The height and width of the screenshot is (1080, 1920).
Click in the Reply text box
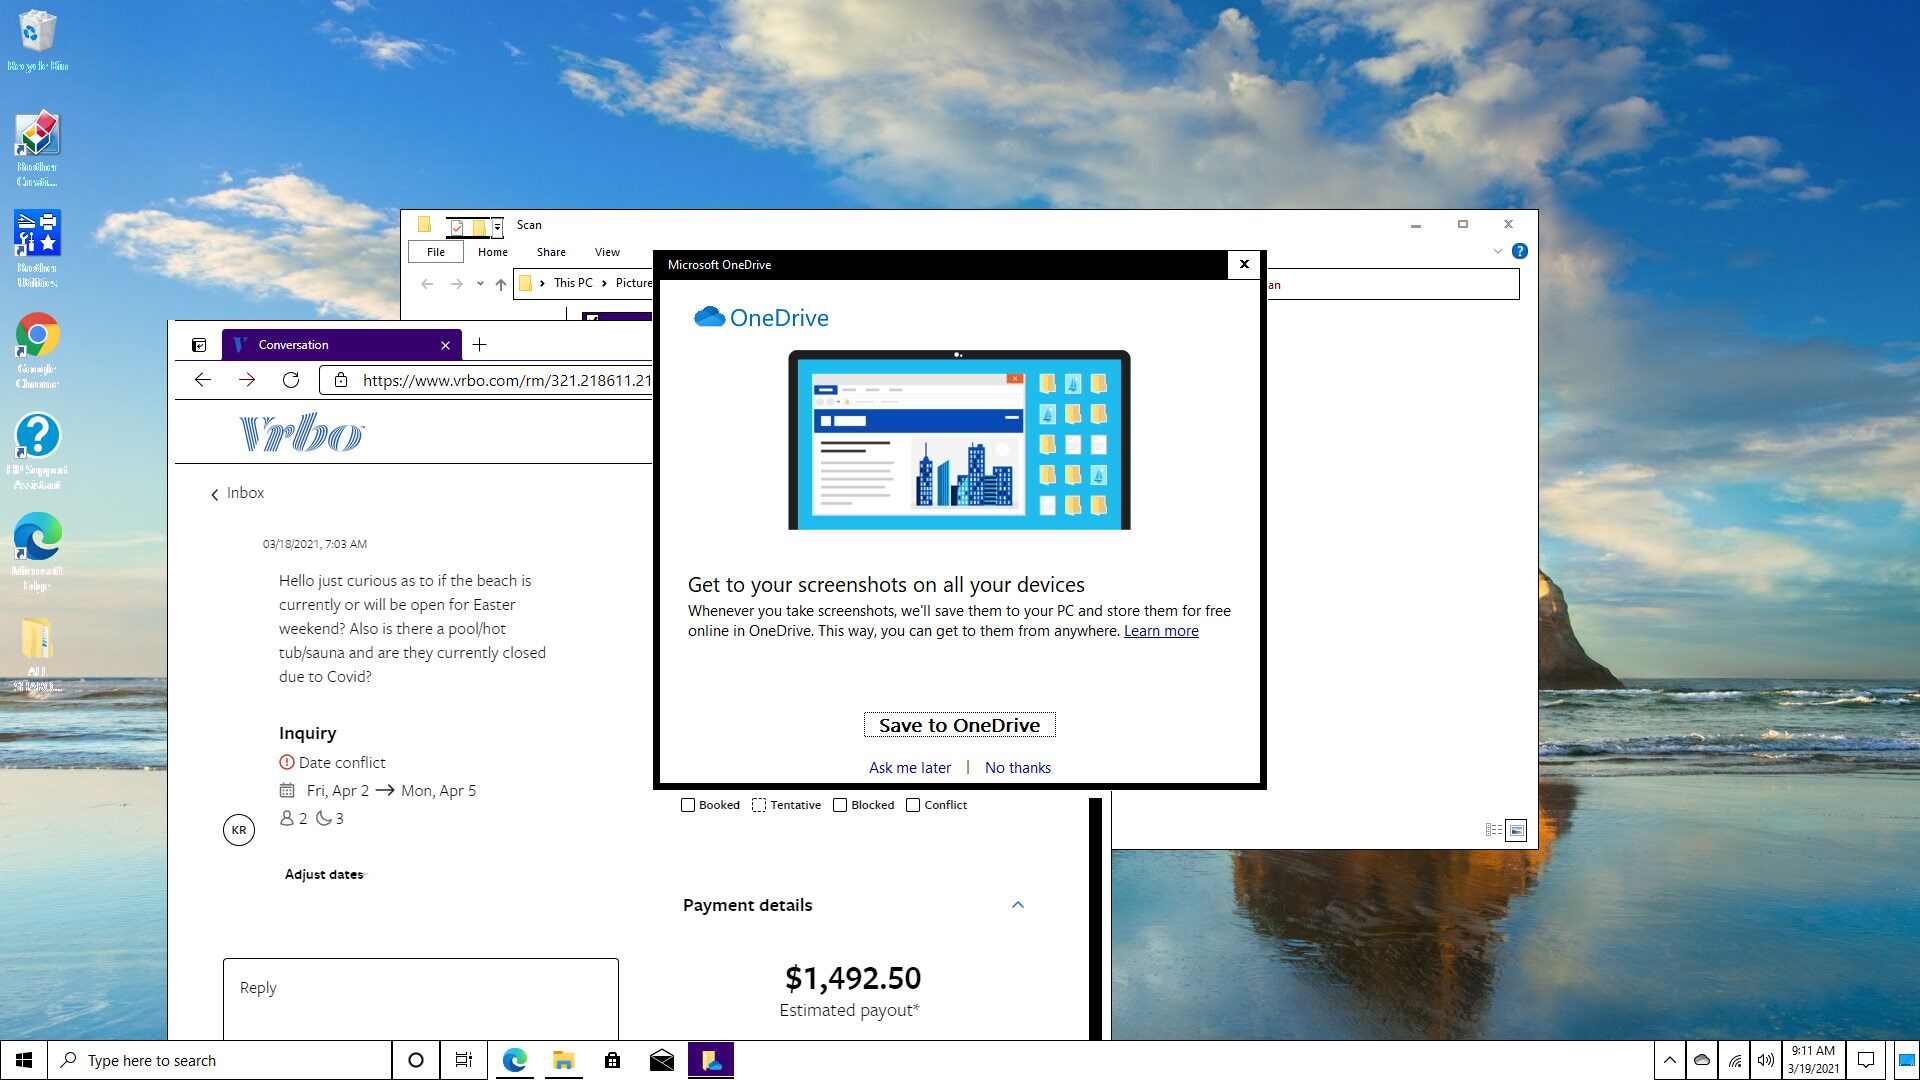[x=420, y=998]
